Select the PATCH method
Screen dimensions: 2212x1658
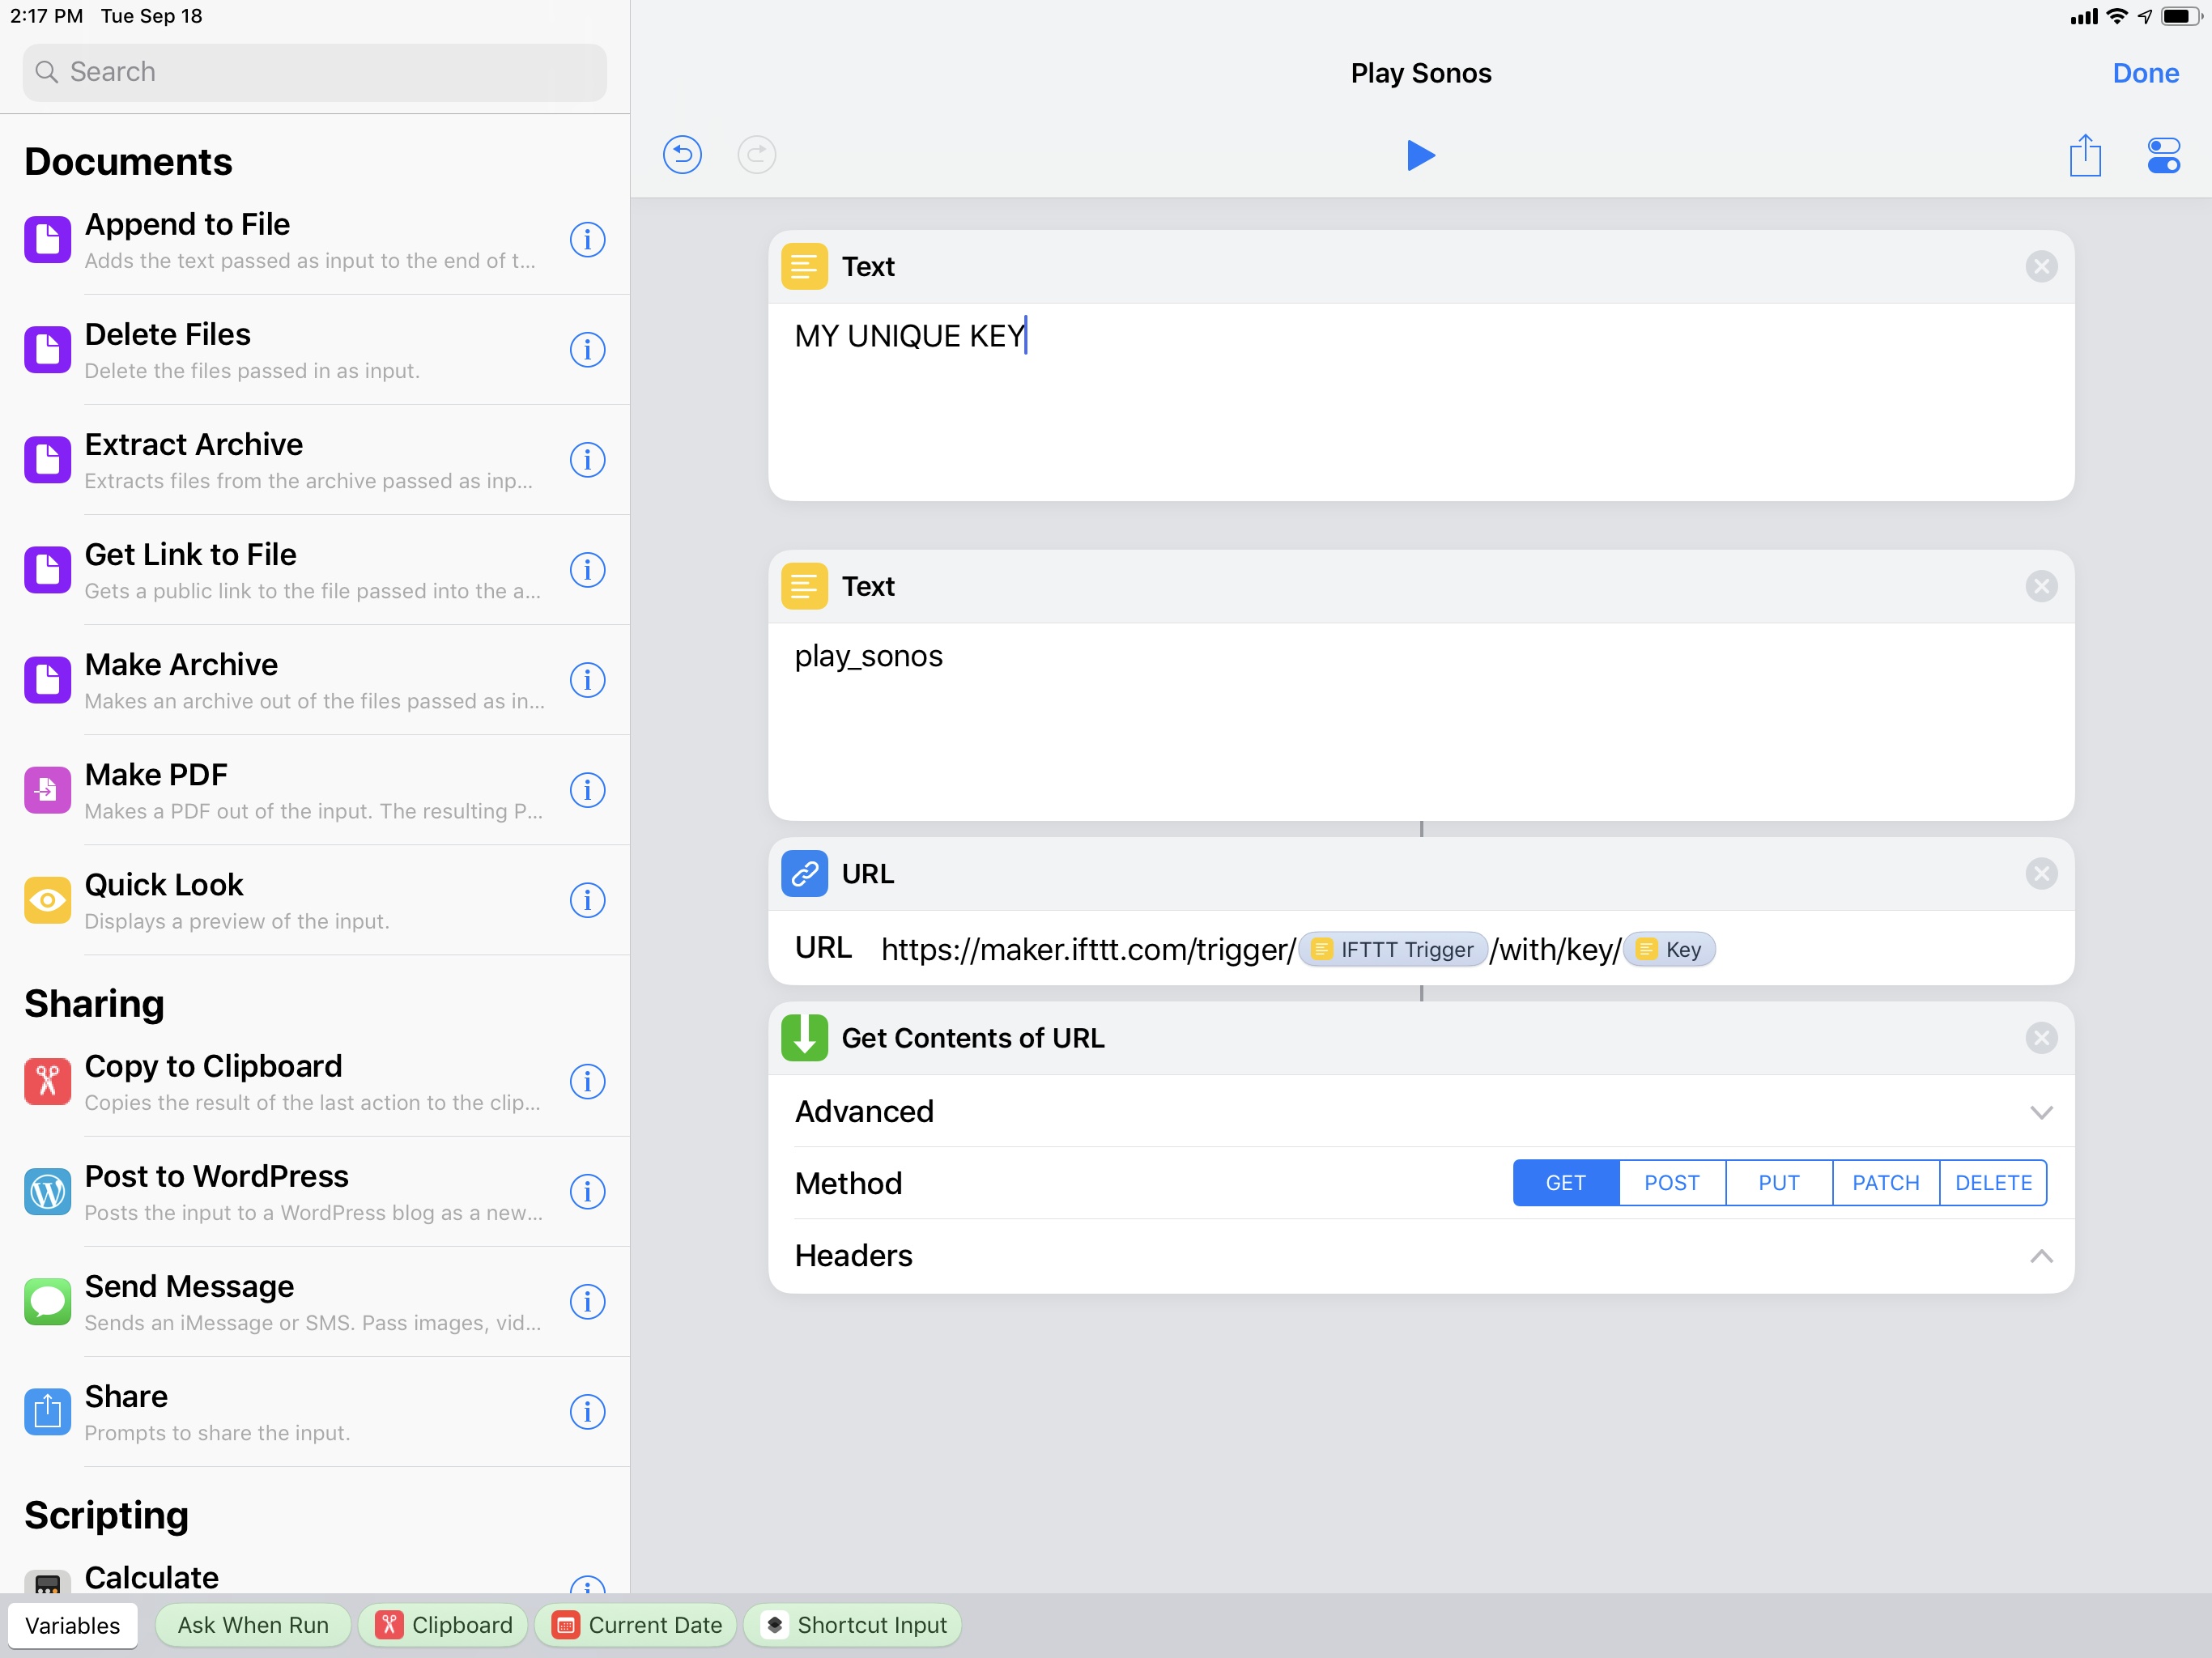click(x=1886, y=1183)
